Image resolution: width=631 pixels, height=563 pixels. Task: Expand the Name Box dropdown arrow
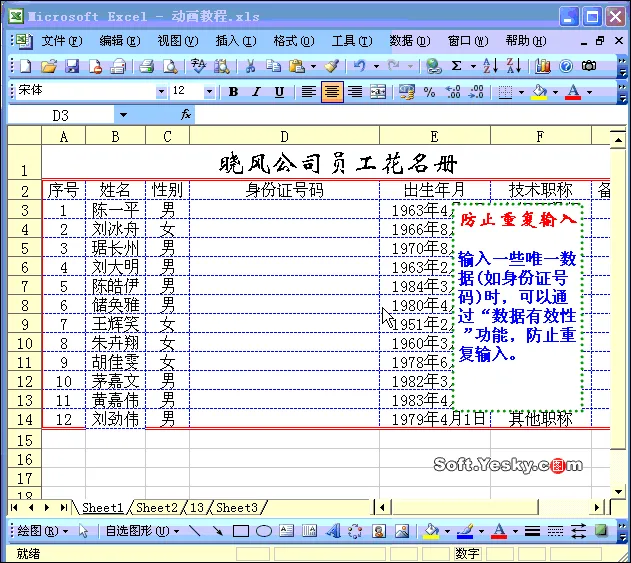click(x=123, y=115)
